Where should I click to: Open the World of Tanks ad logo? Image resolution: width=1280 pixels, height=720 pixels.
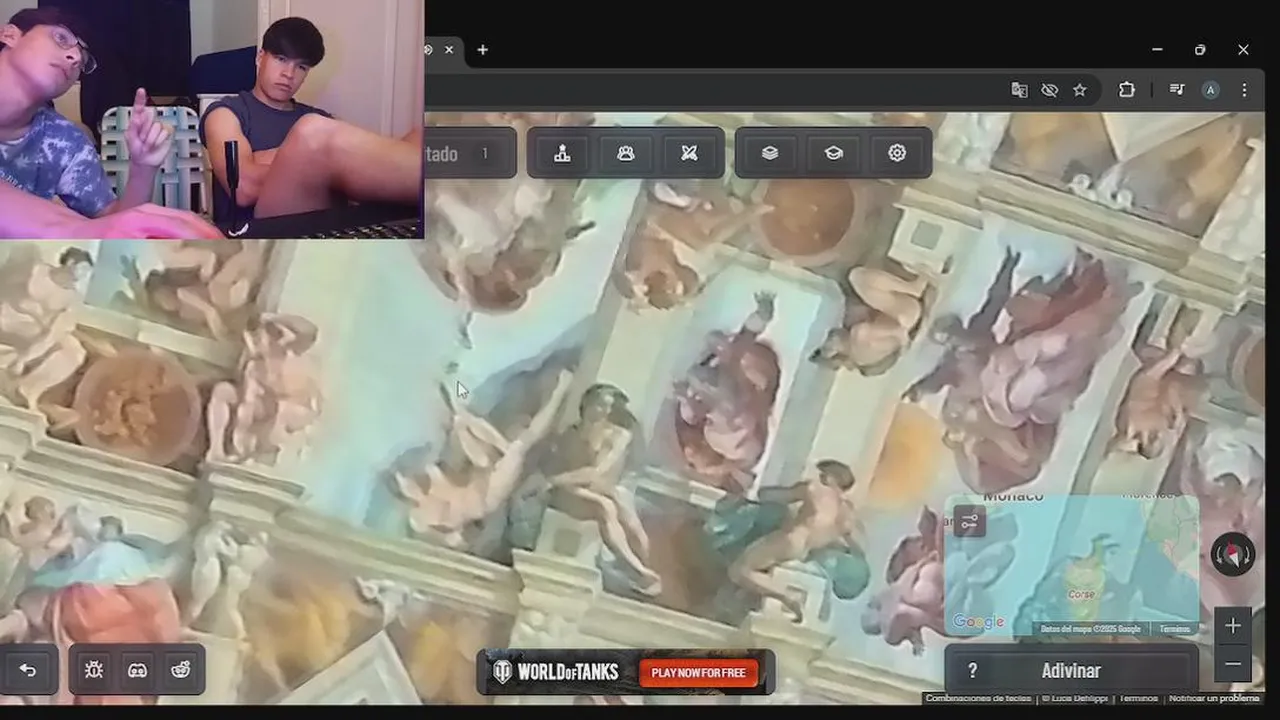pyautogui.click(x=556, y=672)
